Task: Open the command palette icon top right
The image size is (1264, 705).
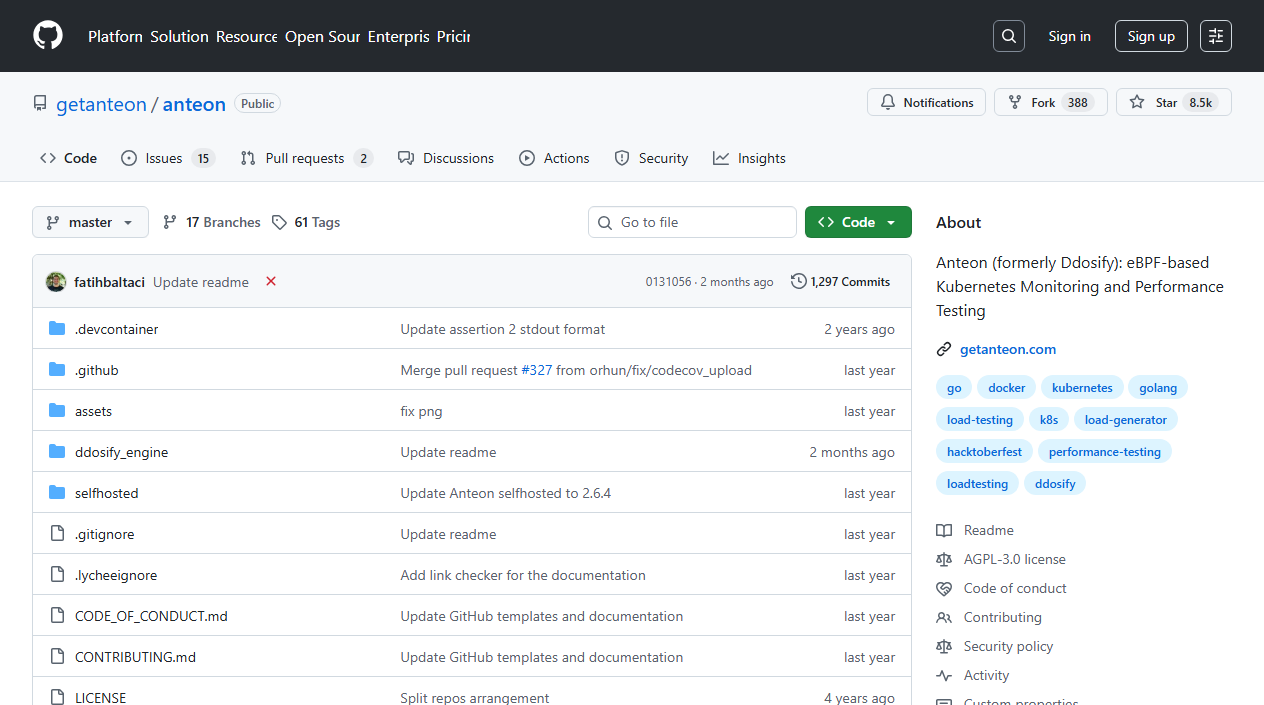Action: [x=1215, y=35]
